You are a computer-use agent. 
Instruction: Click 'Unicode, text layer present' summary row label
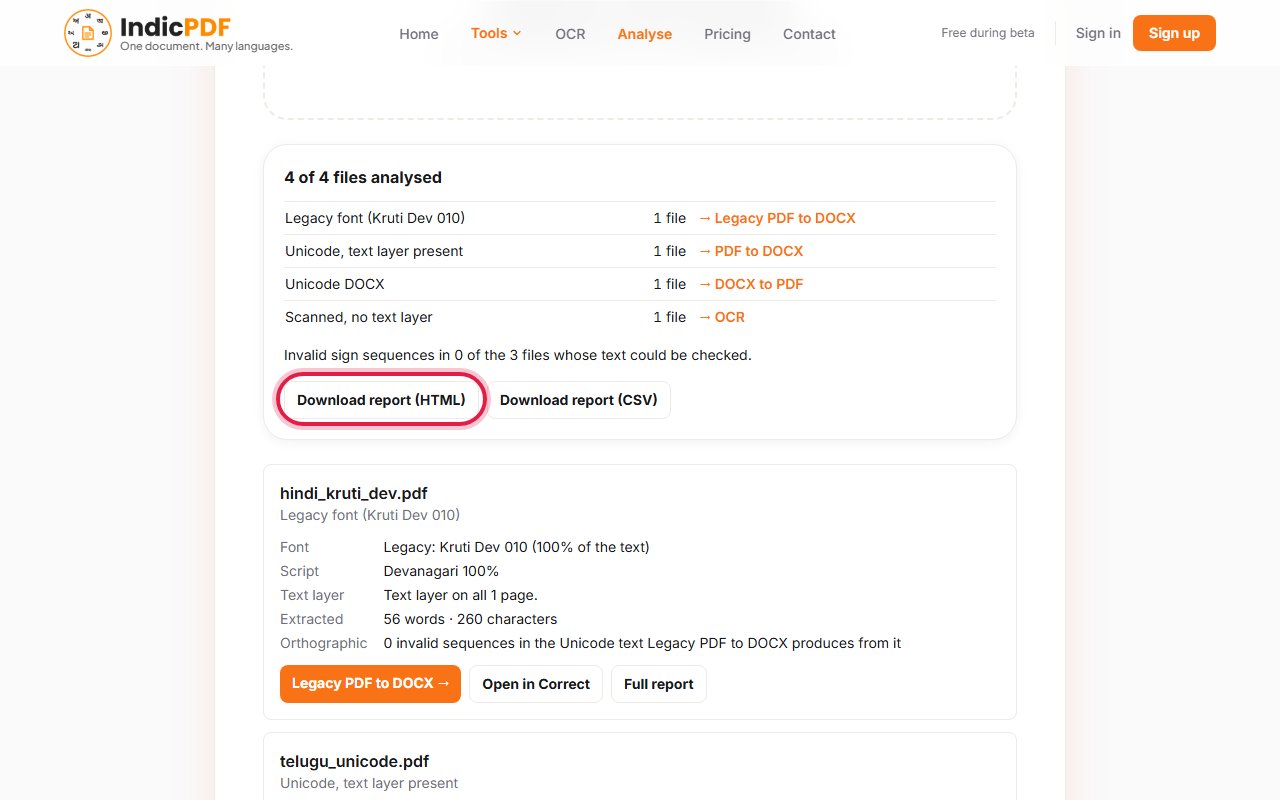click(x=374, y=251)
